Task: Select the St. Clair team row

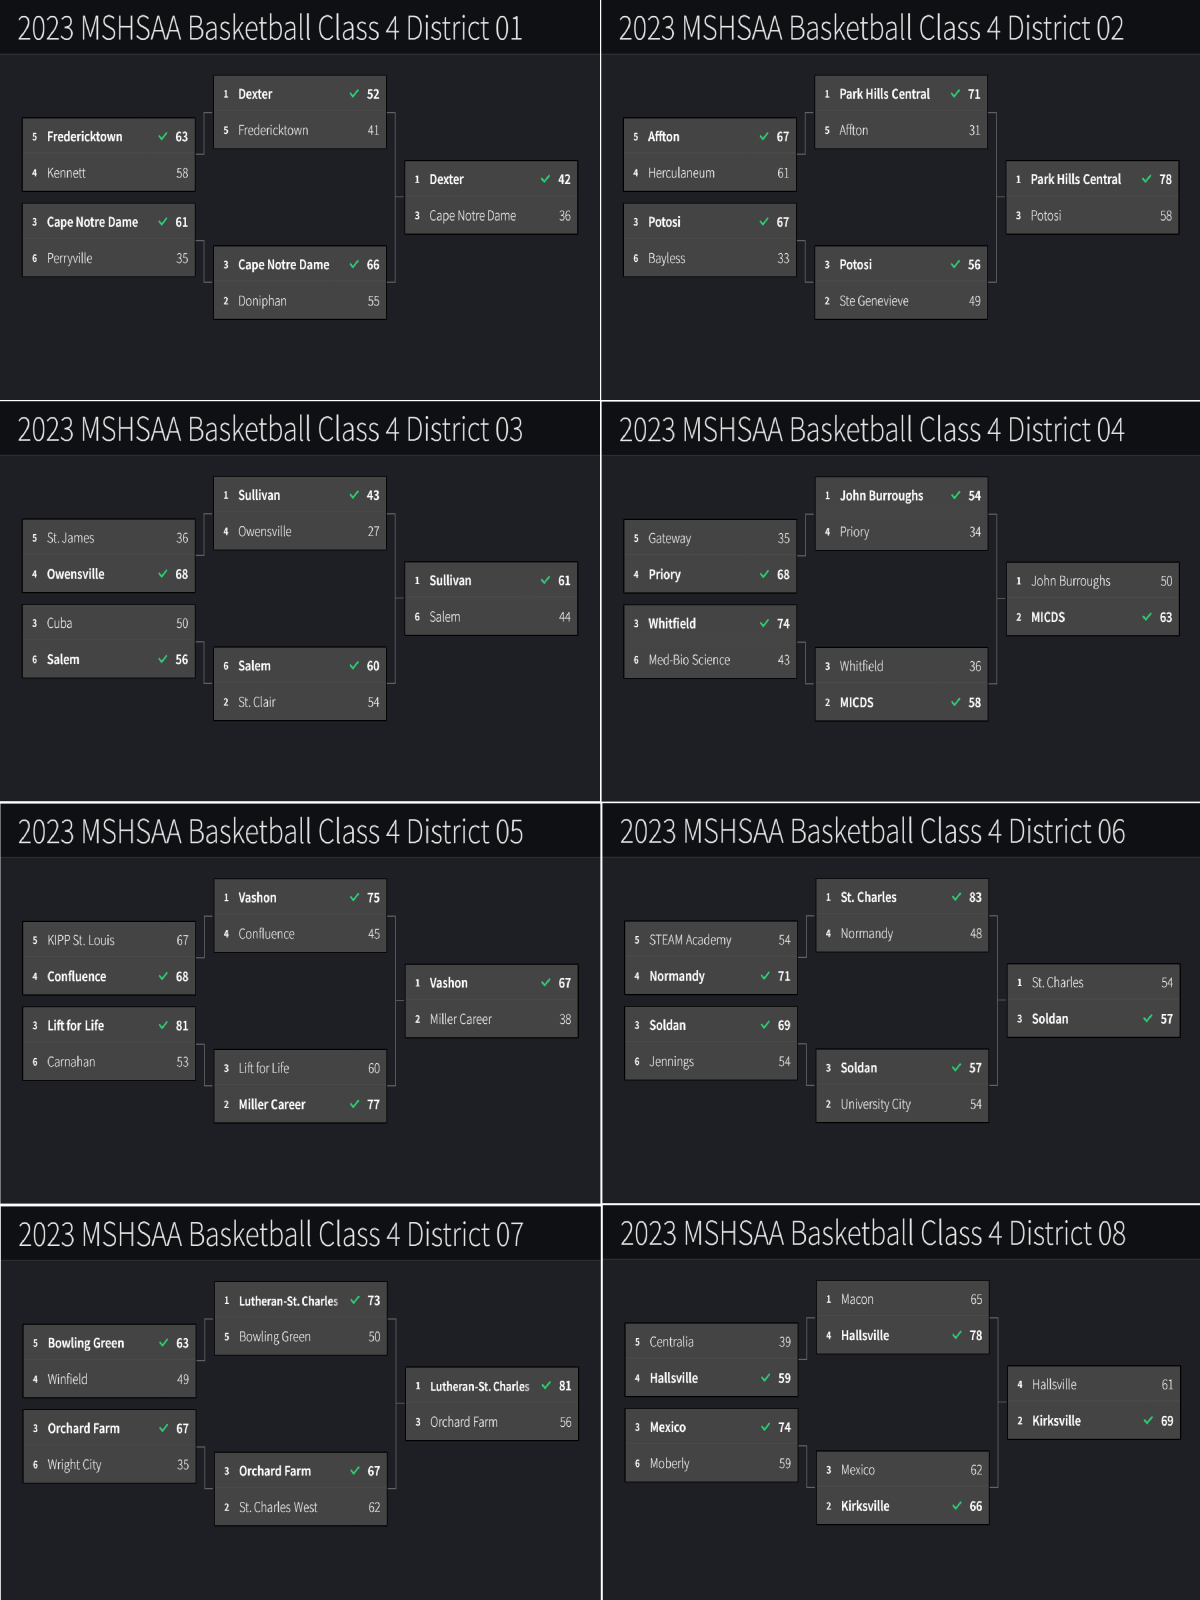Action: 300,702
